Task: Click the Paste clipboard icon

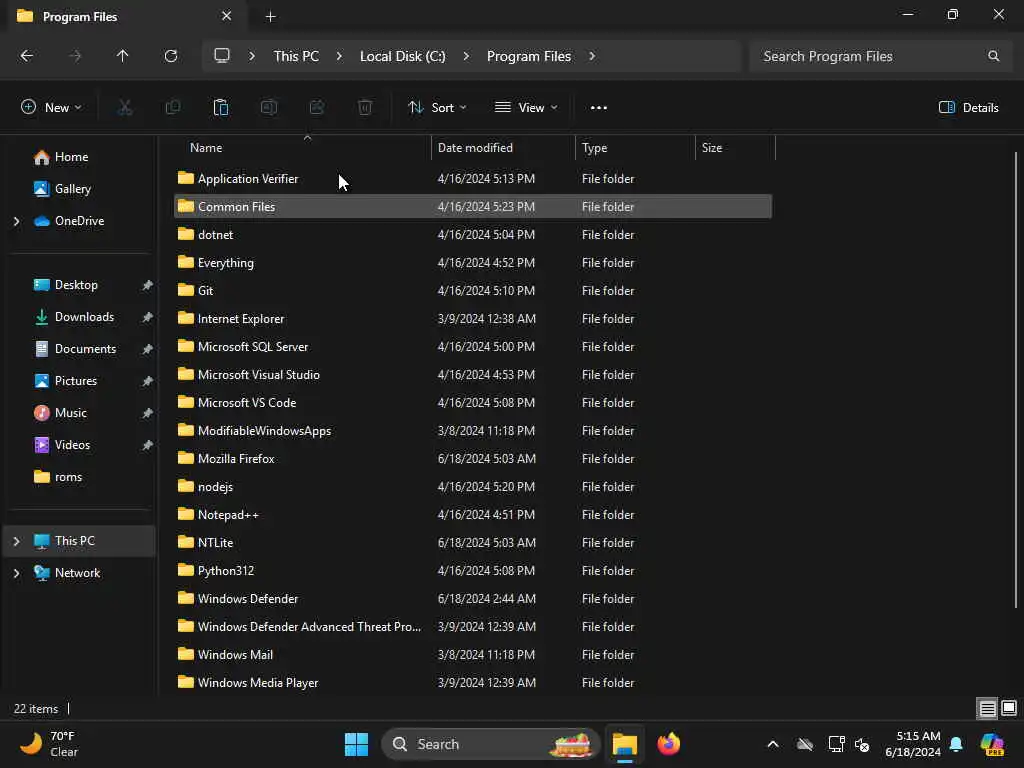Action: tap(221, 108)
